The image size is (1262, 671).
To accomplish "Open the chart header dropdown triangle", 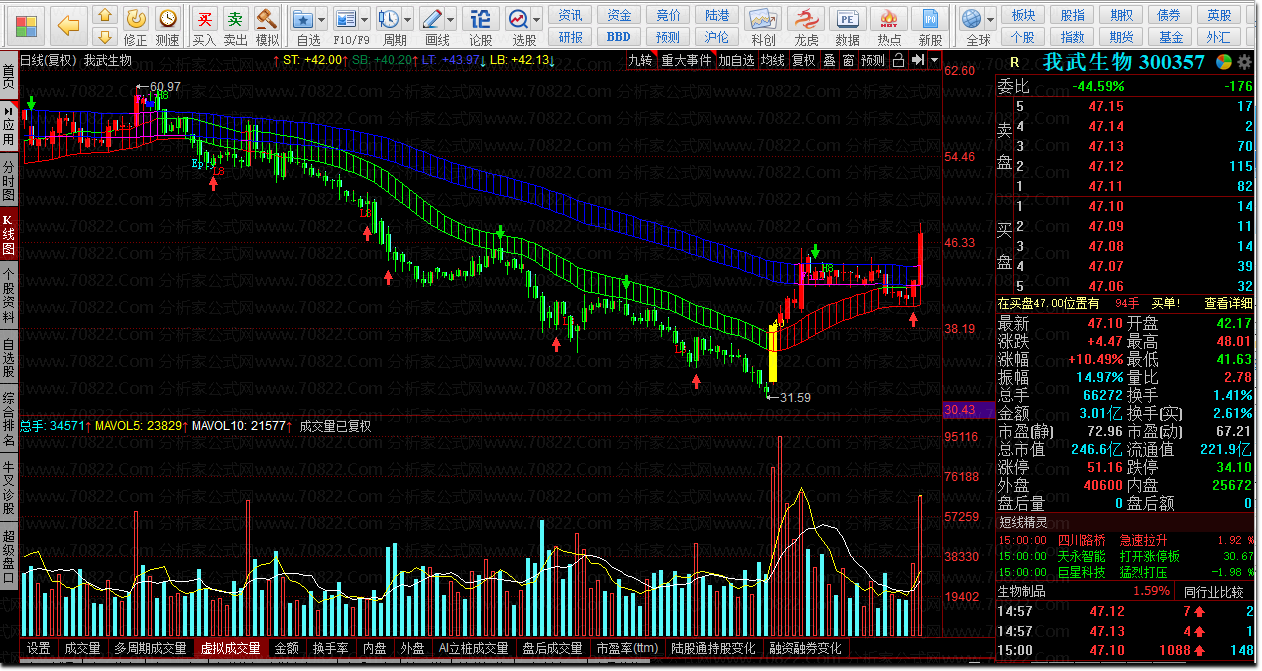I will [x=934, y=60].
